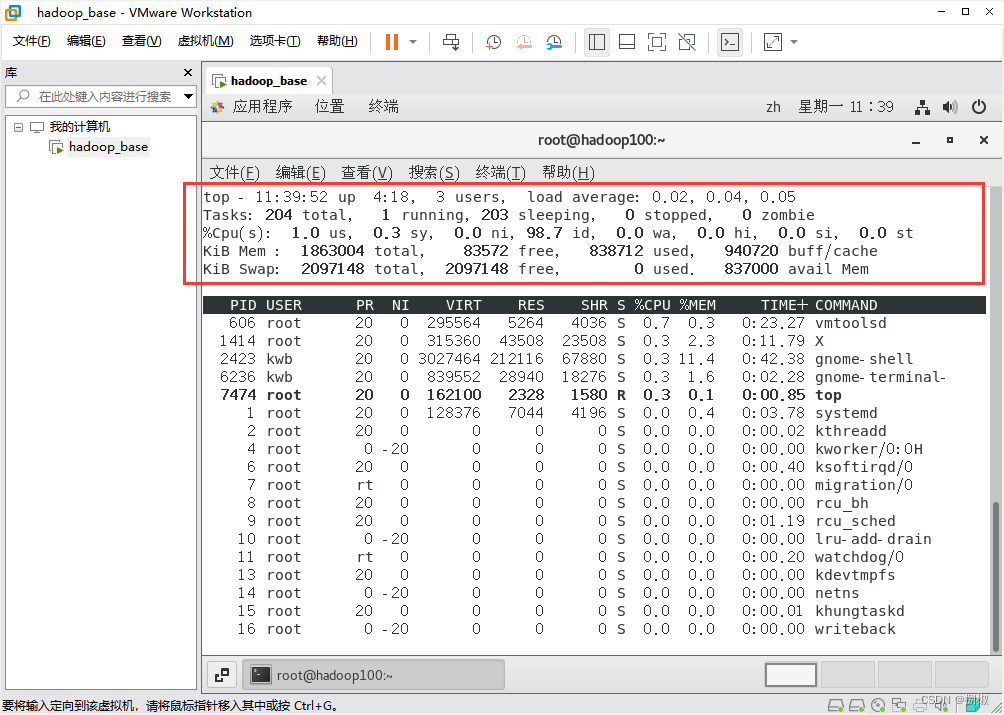Select root@hadoop100:~ taskbar window button
The image size is (1004, 715).
[x=375, y=675]
